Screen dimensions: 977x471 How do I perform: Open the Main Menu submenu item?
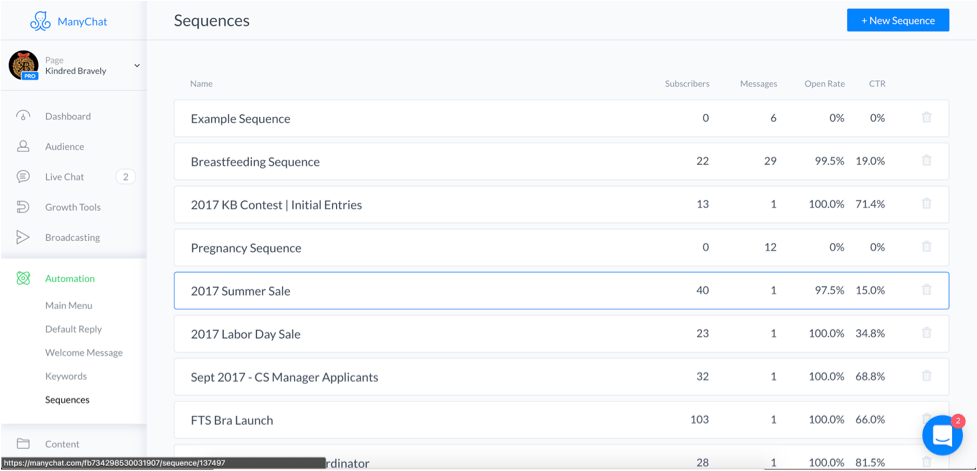click(x=69, y=305)
